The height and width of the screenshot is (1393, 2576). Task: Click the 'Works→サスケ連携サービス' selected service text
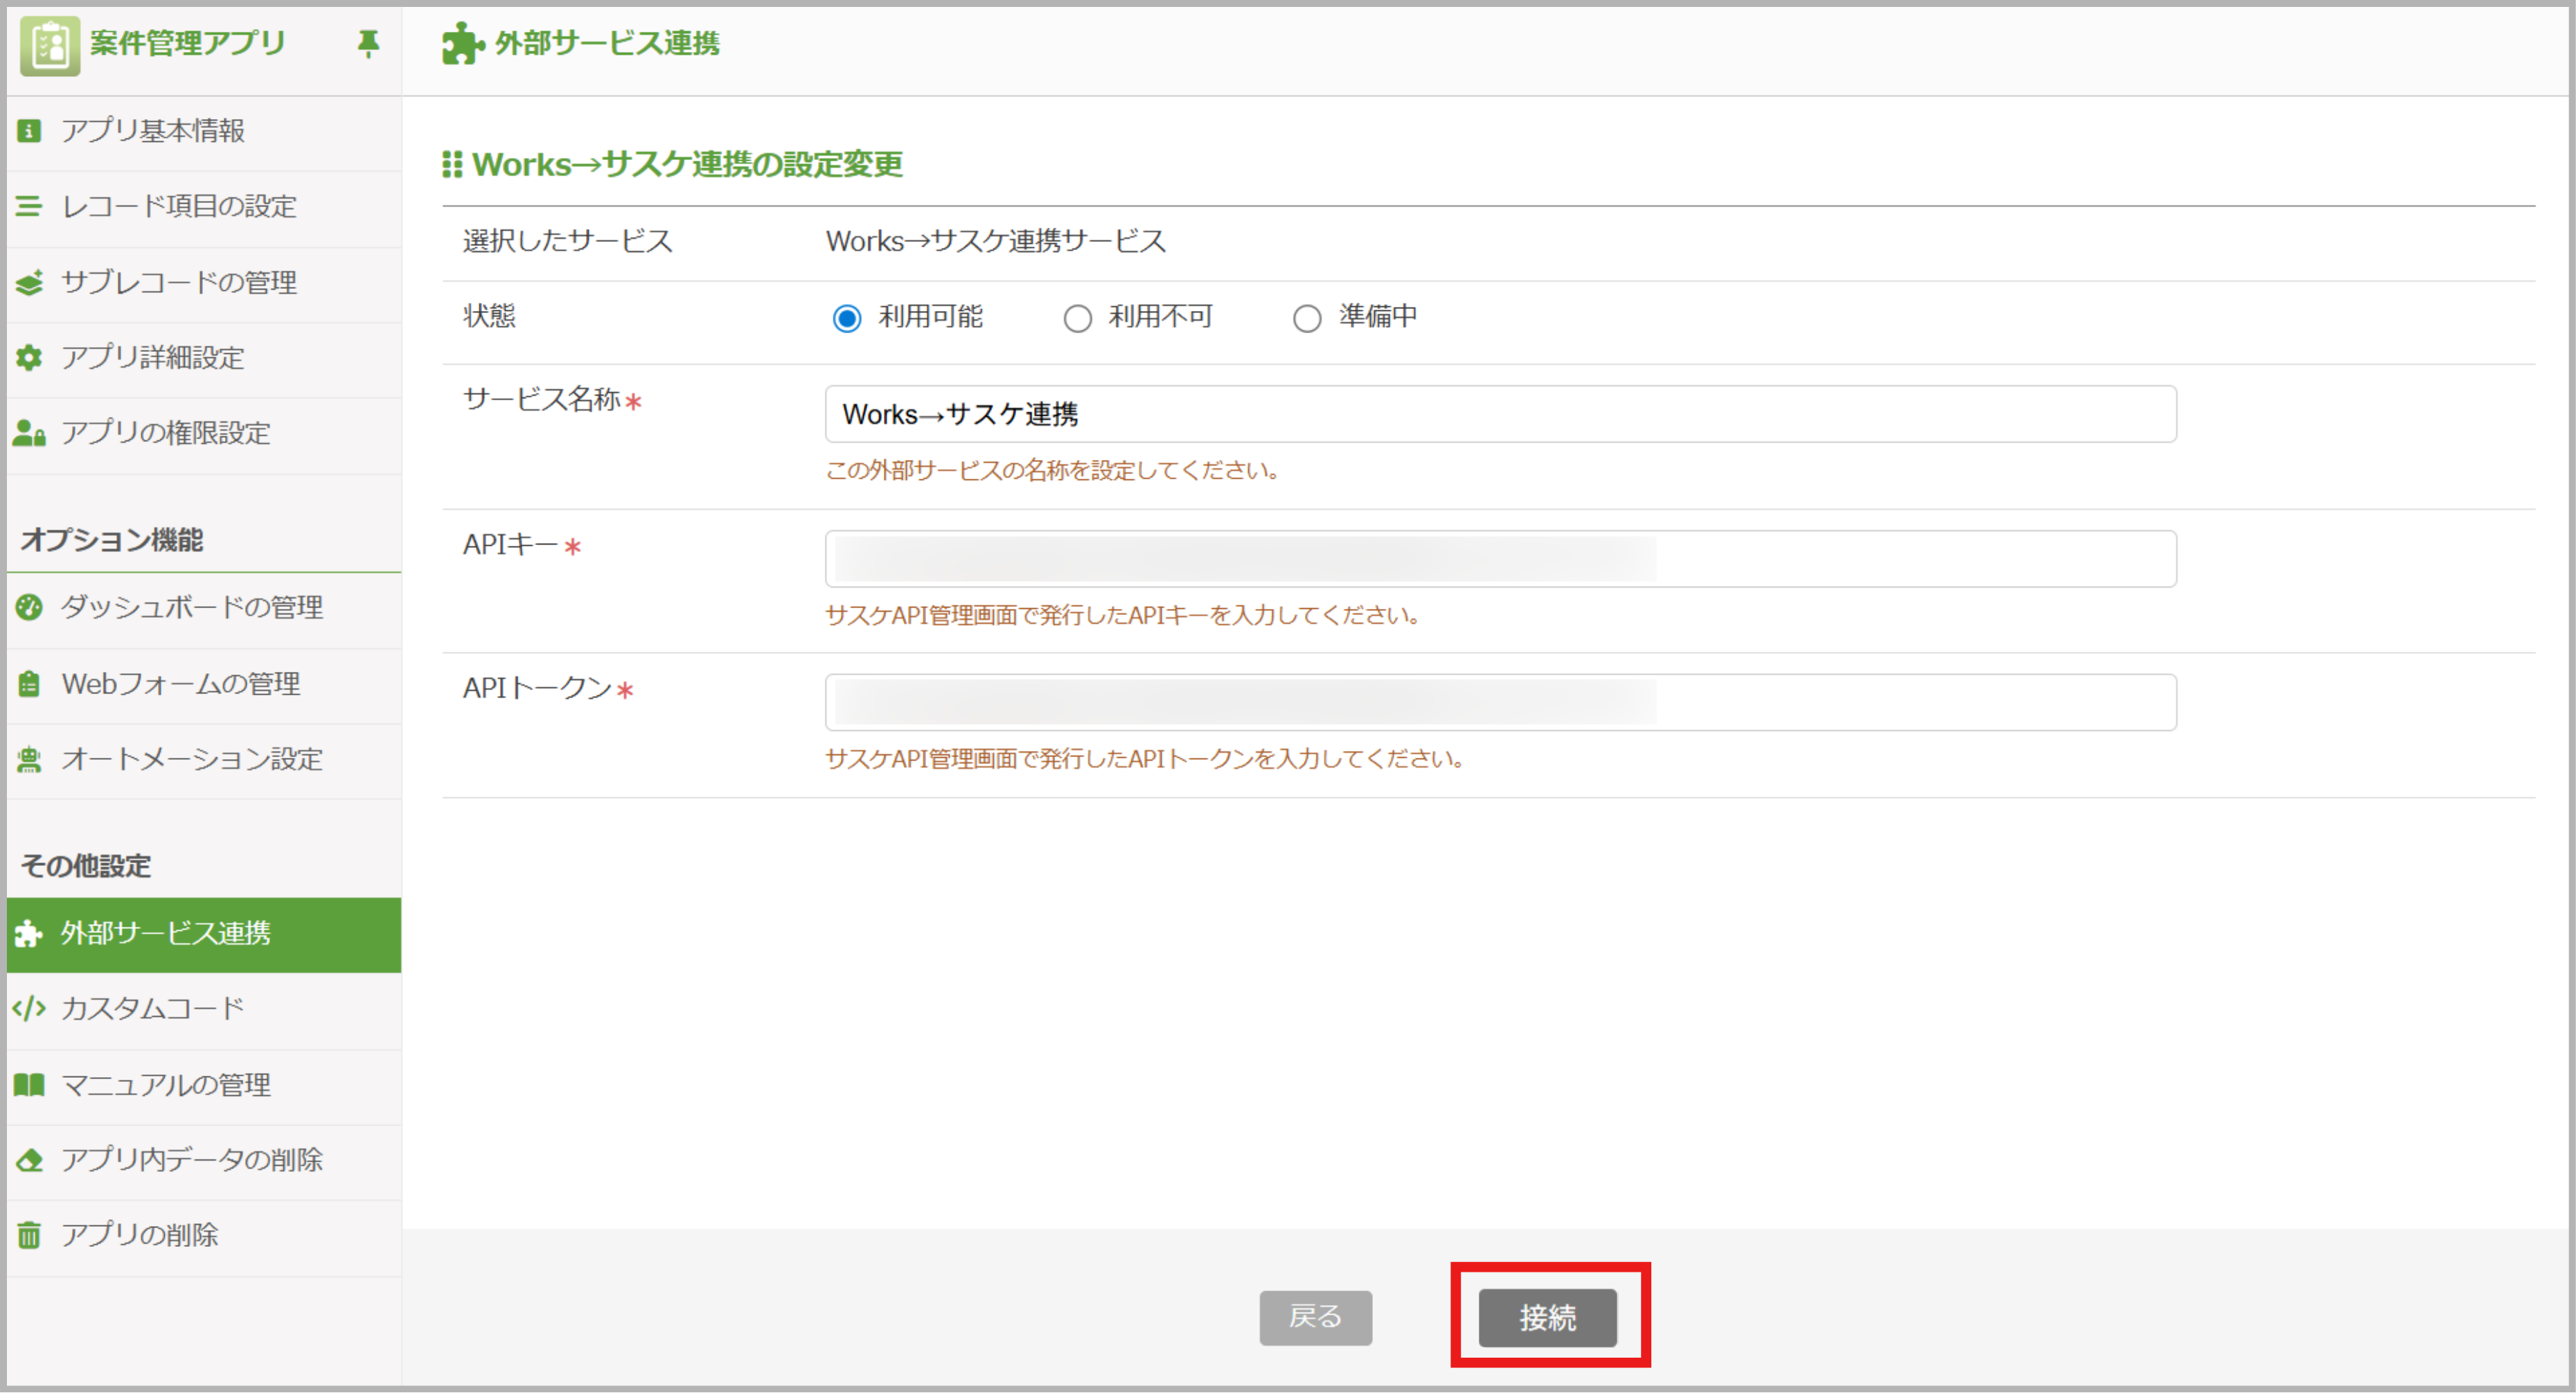[996, 241]
